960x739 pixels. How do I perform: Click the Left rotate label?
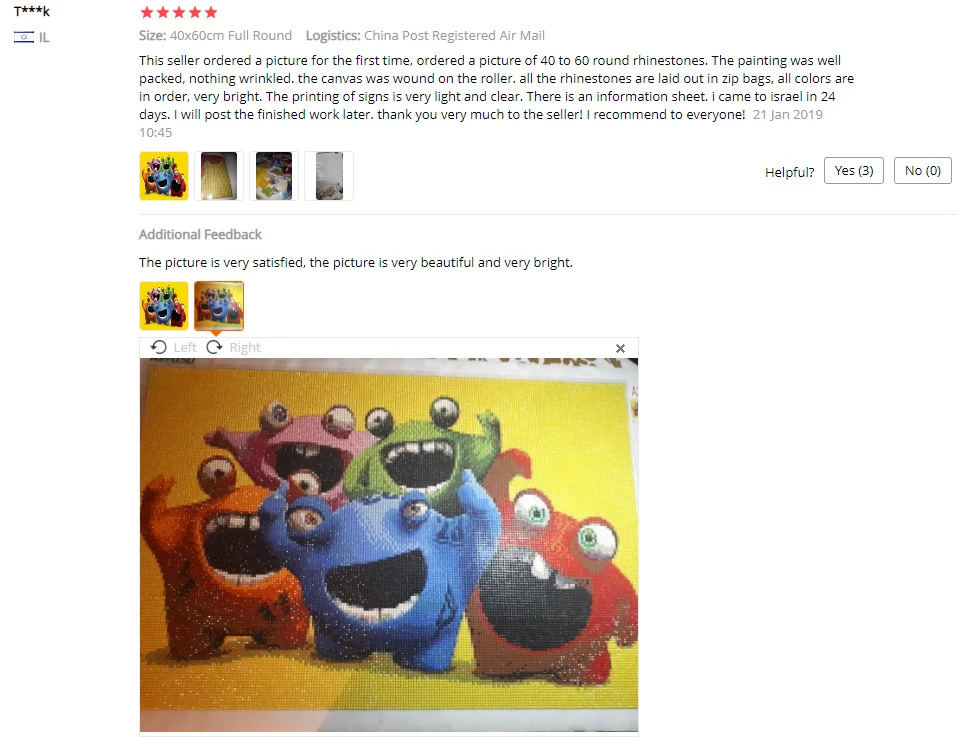pyautogui.click(x=185, y=348)
